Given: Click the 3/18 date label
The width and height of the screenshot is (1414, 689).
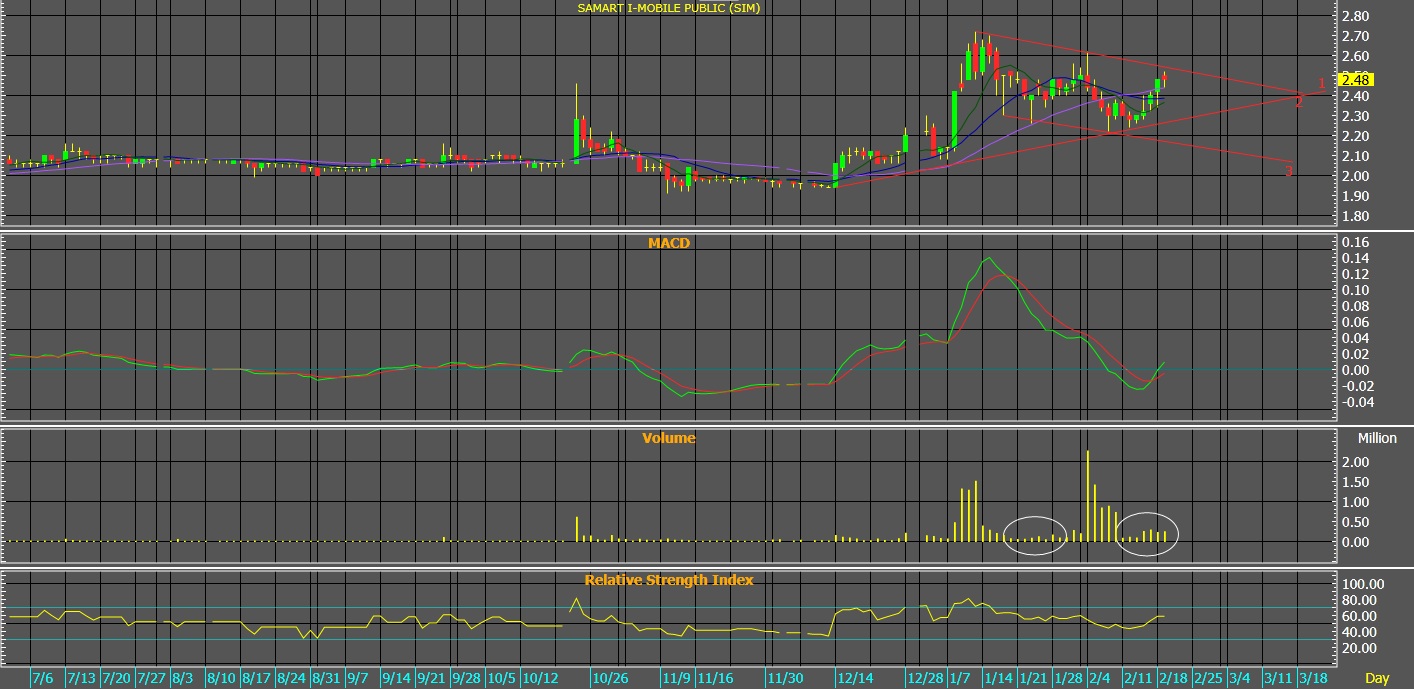Looking at the screenshot, I should (1314, 679).
